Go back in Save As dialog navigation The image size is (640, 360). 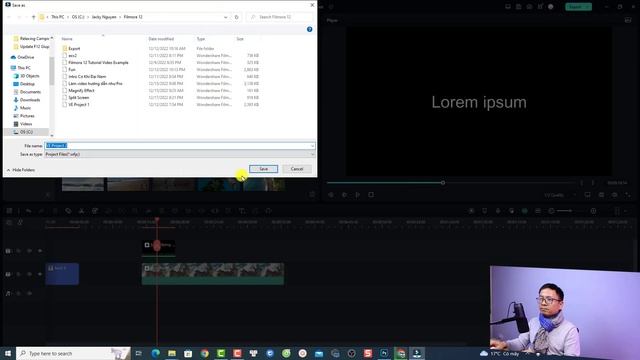tap(9, 17)
